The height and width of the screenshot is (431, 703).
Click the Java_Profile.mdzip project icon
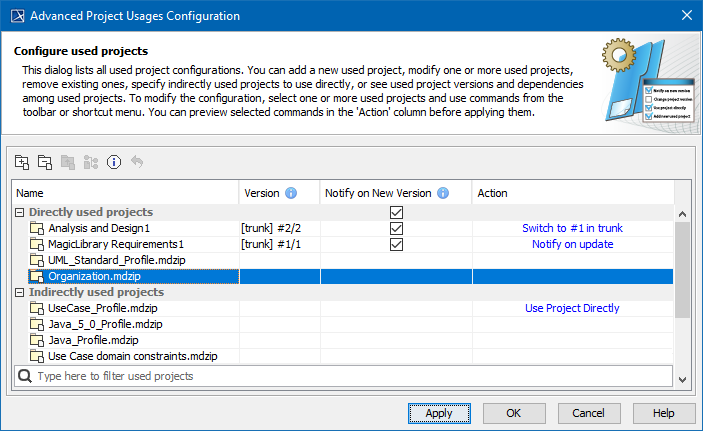point(38,340)
